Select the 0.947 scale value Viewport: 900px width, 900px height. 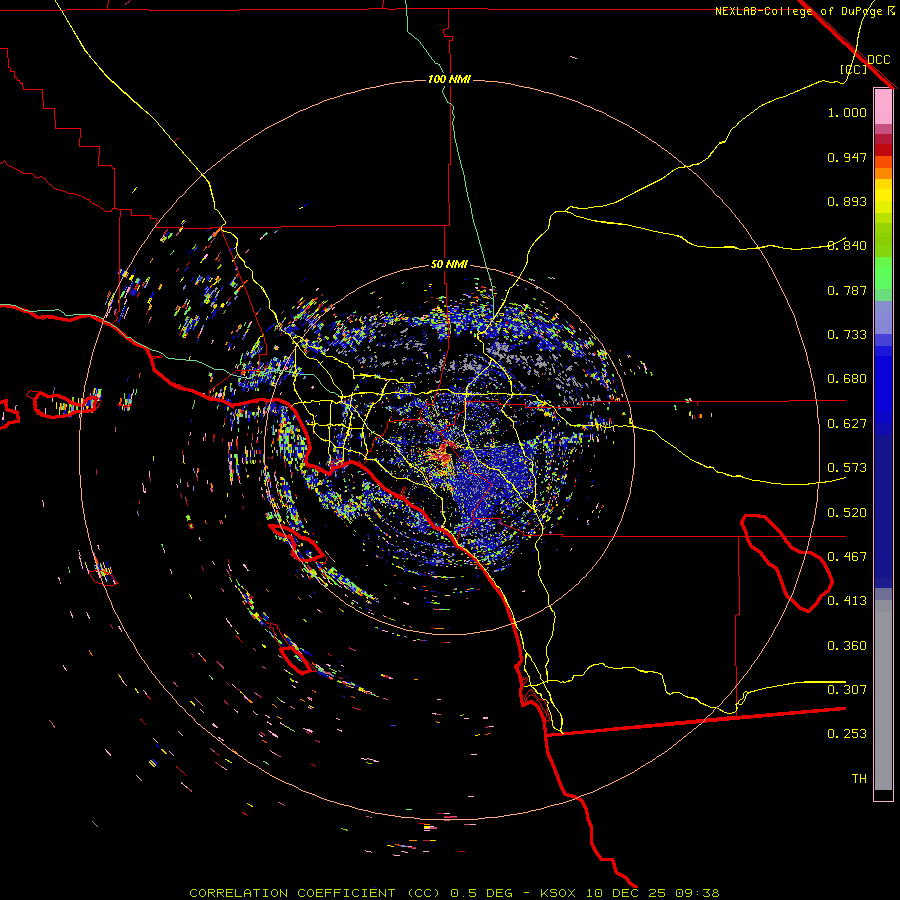(x=847, y=157)
